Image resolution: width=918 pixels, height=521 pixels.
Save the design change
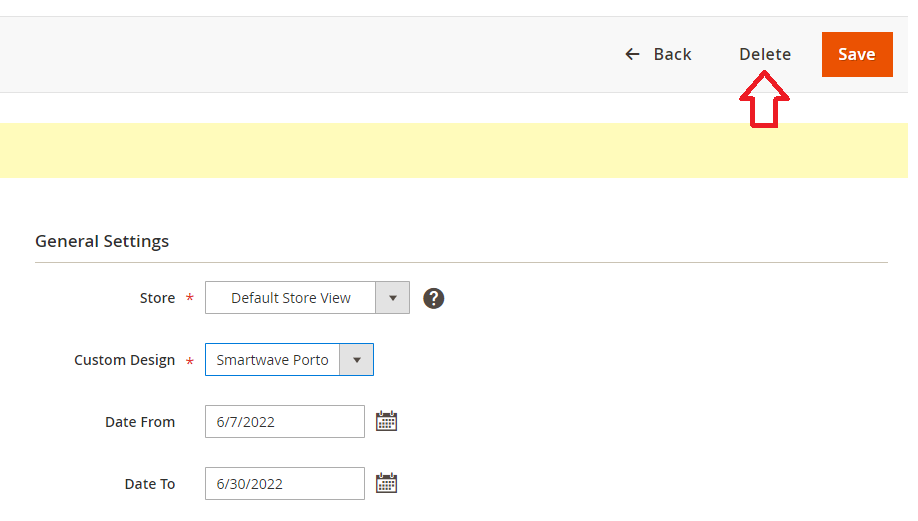pyautogui.click(x=857, y=54)
